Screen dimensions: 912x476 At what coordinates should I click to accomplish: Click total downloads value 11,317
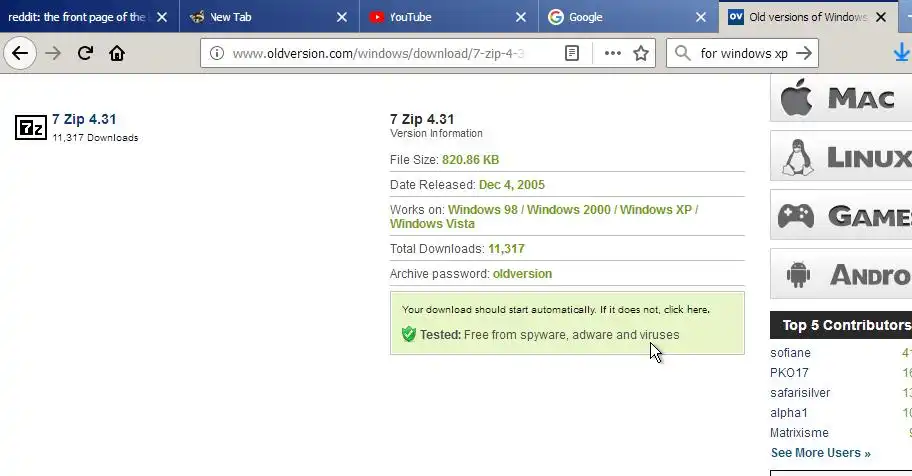506,249
